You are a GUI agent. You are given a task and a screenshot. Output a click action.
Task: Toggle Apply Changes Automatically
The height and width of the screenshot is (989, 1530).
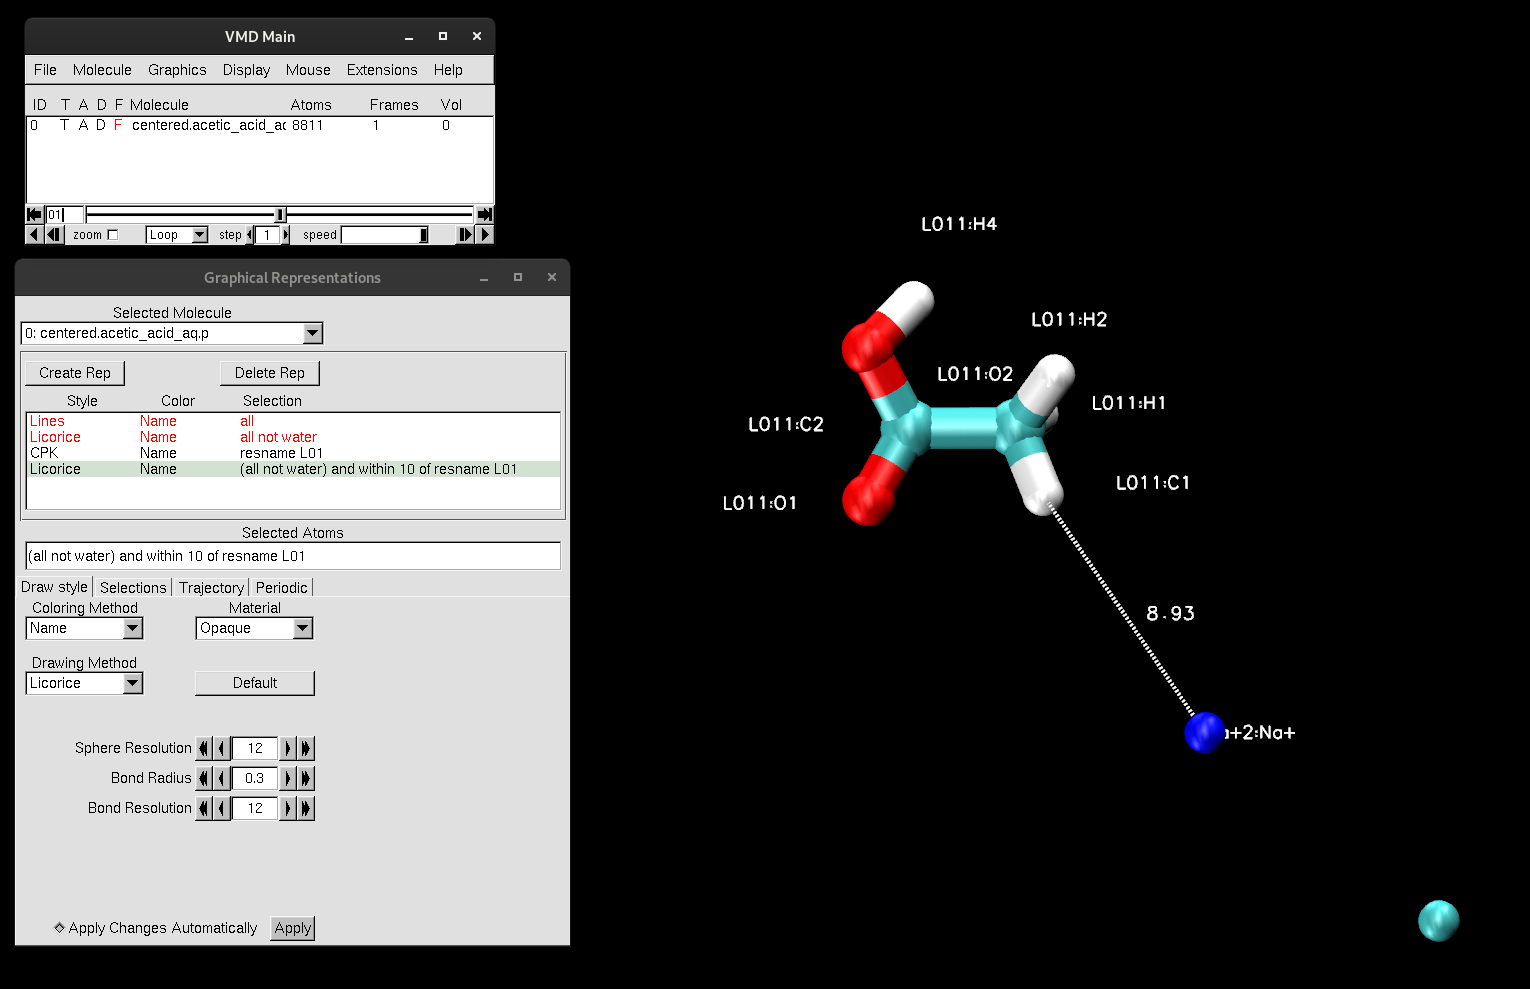tap(60, 928)
